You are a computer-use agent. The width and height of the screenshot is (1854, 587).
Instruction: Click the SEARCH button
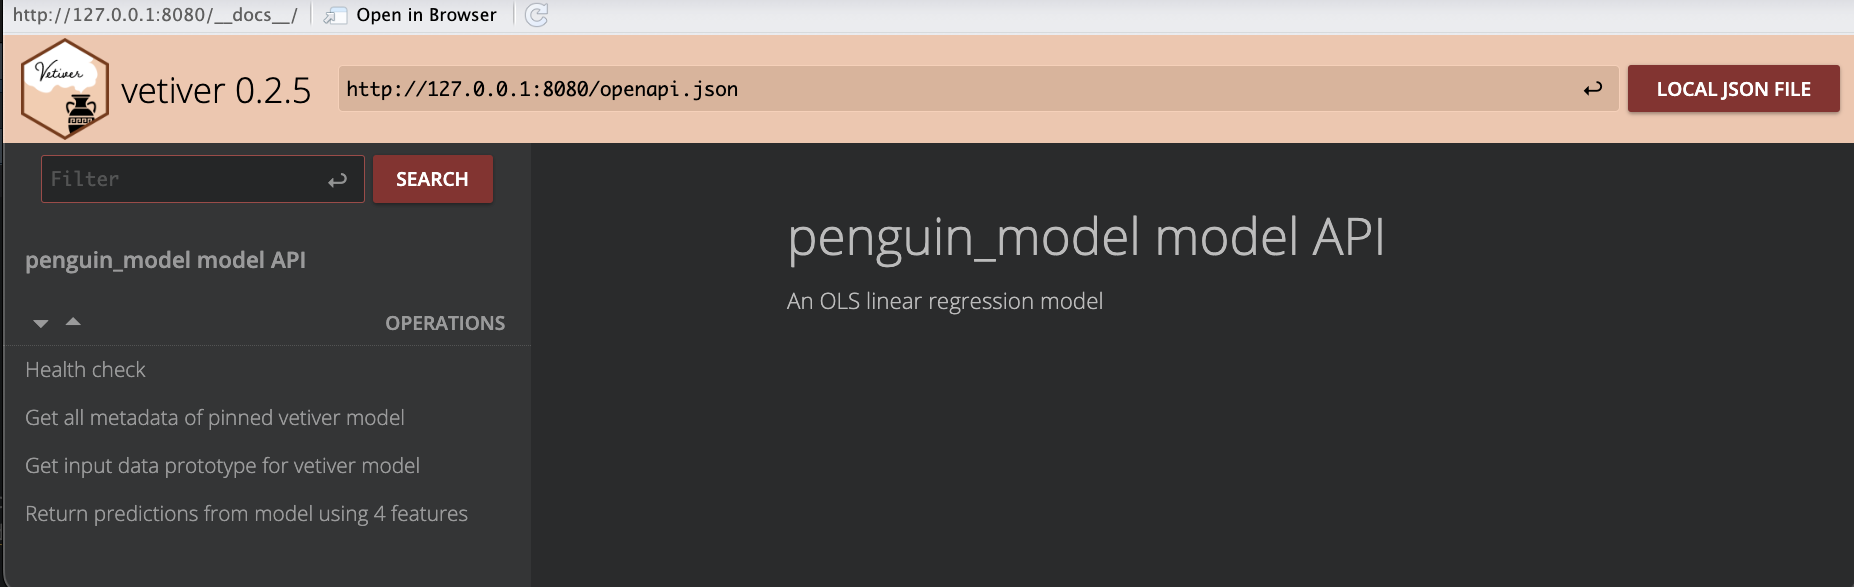(x=433, y=179)
